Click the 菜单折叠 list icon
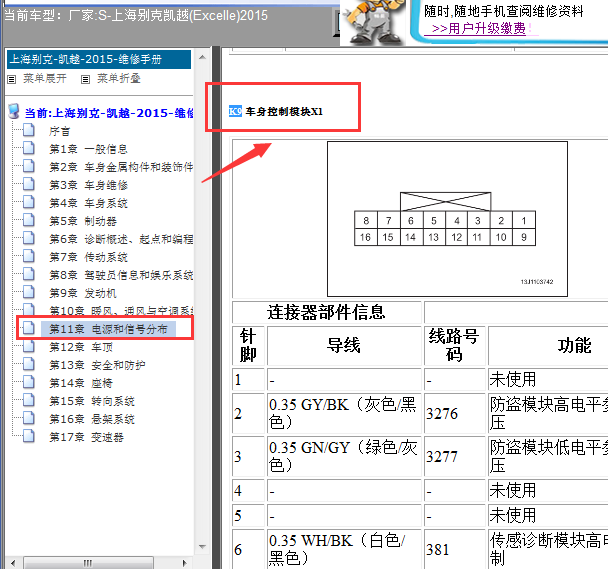Image resolution: width=608 pixels, height=569 pixels. click(x=85, y=79)
